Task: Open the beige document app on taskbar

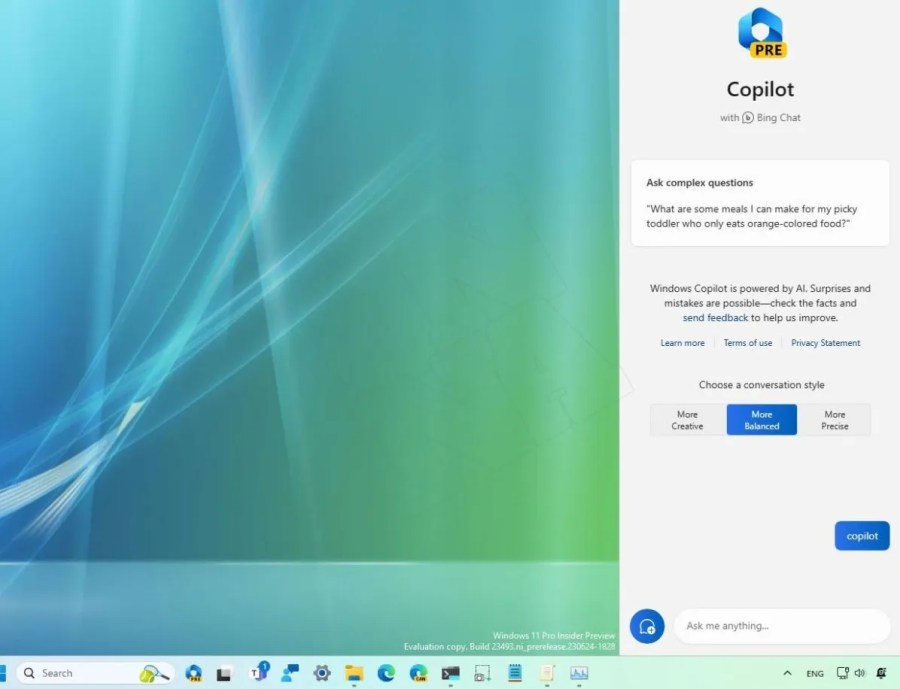Action: click(x=547, y=673)
